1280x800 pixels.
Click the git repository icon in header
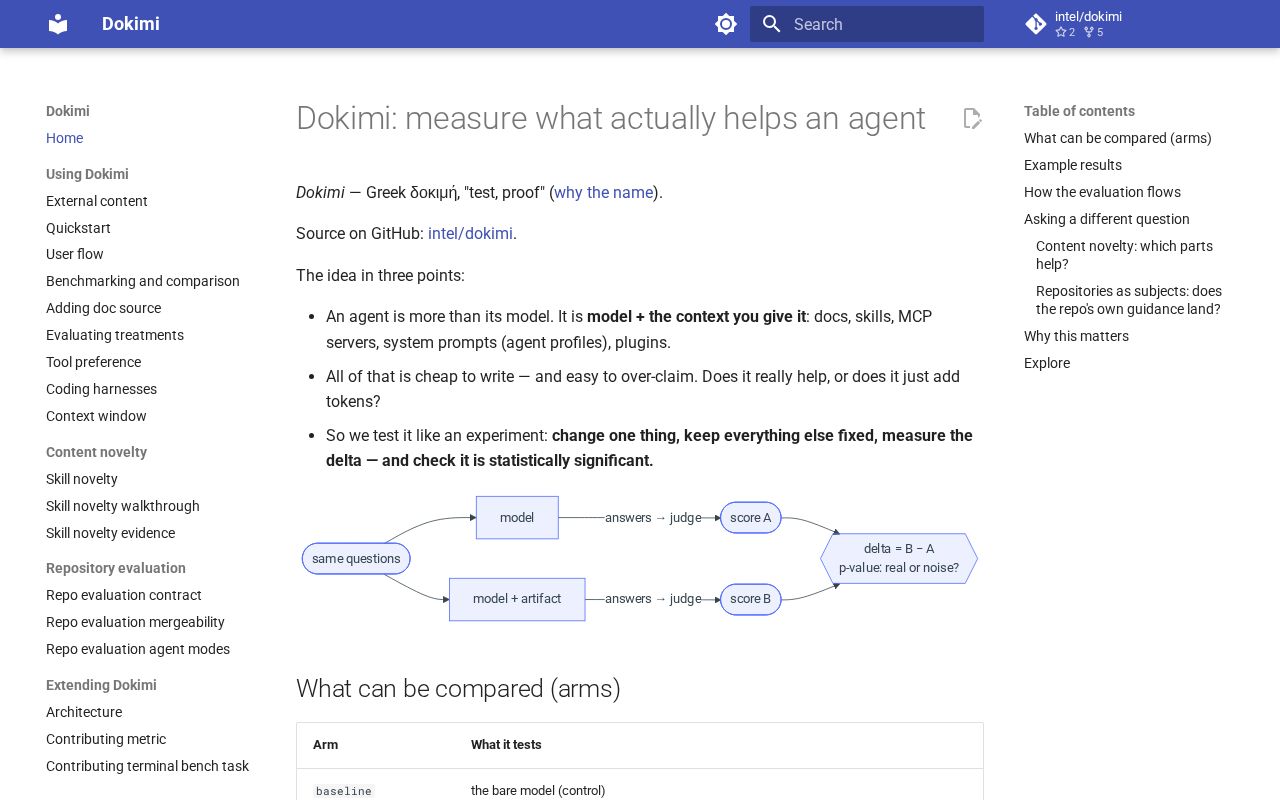point(1036,24)
